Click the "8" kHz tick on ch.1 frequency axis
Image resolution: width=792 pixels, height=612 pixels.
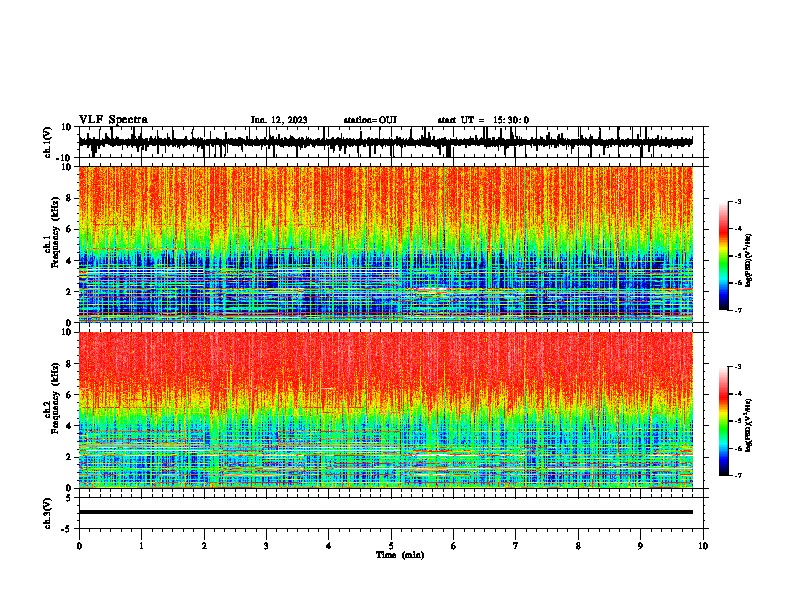[x=69, y=198]
